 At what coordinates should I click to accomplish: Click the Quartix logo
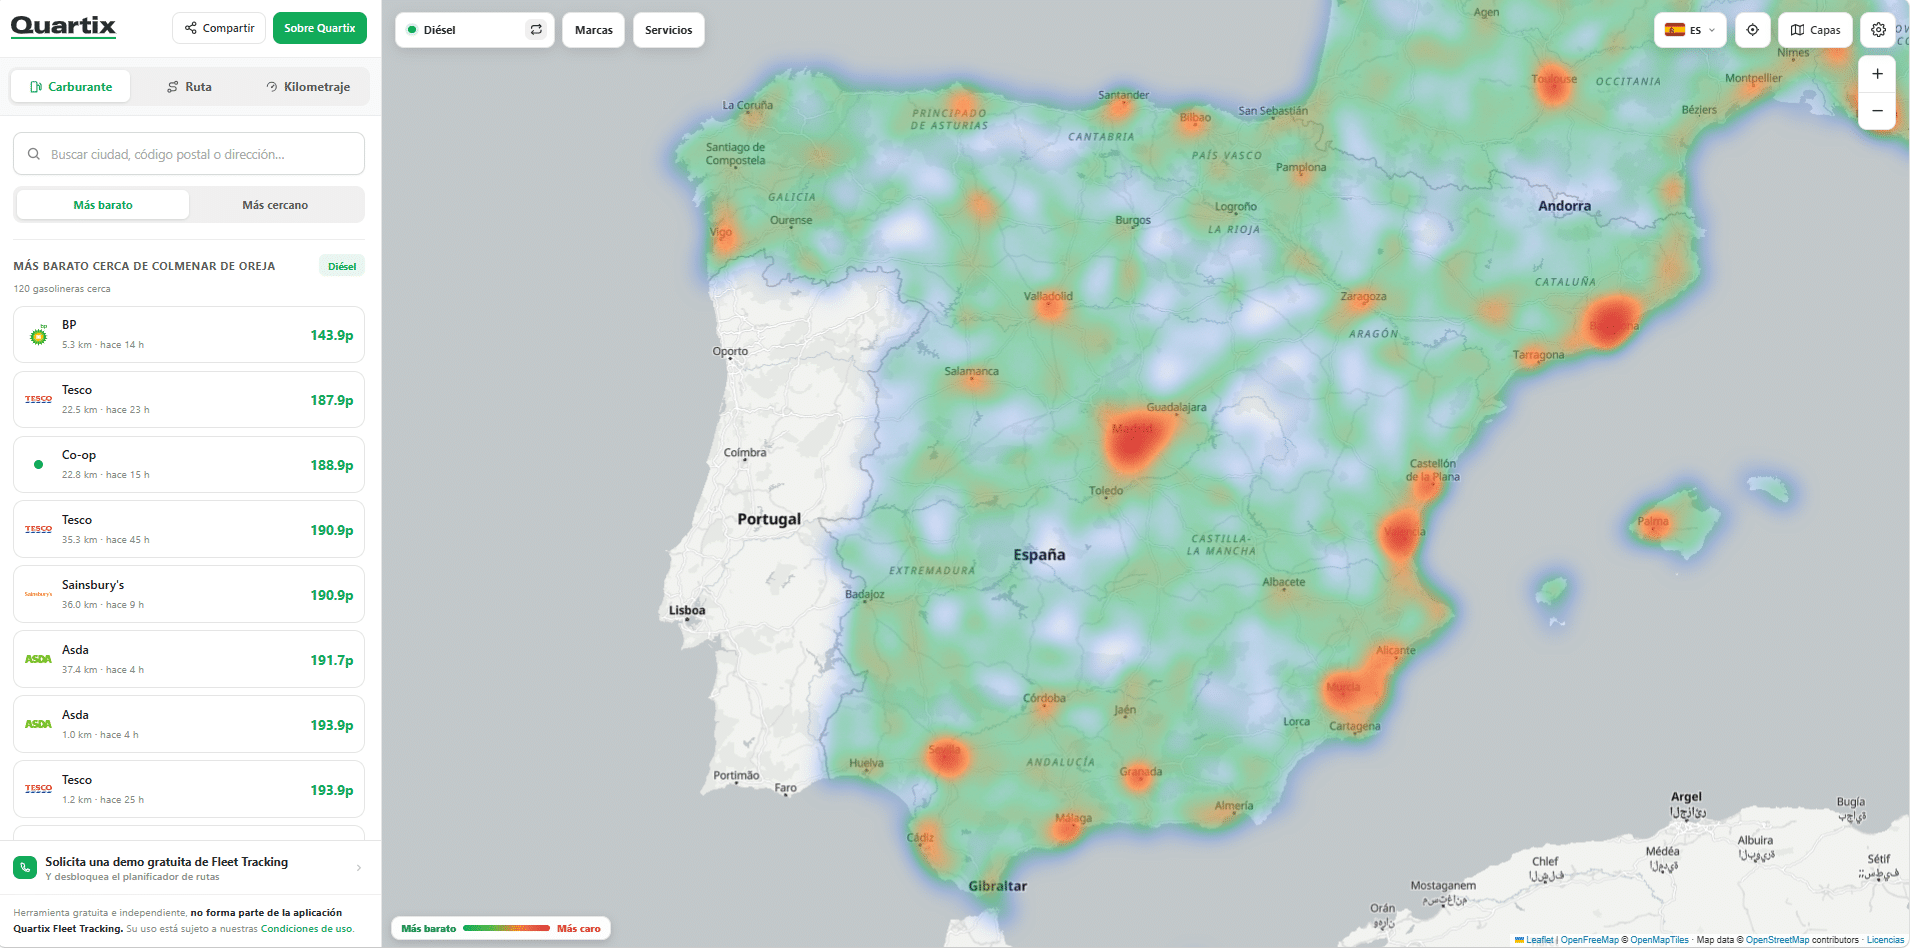pos(63,27)
